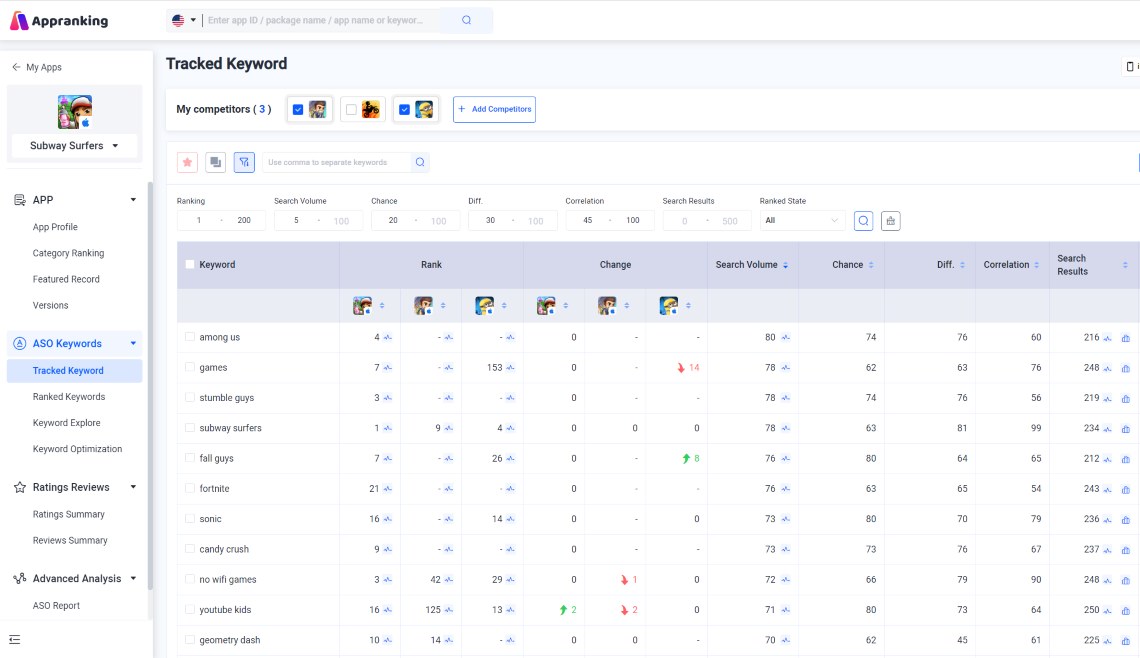Check the among us keyword checkbox
Viewport: 1140px width, 658px height.
click(190, 337)
